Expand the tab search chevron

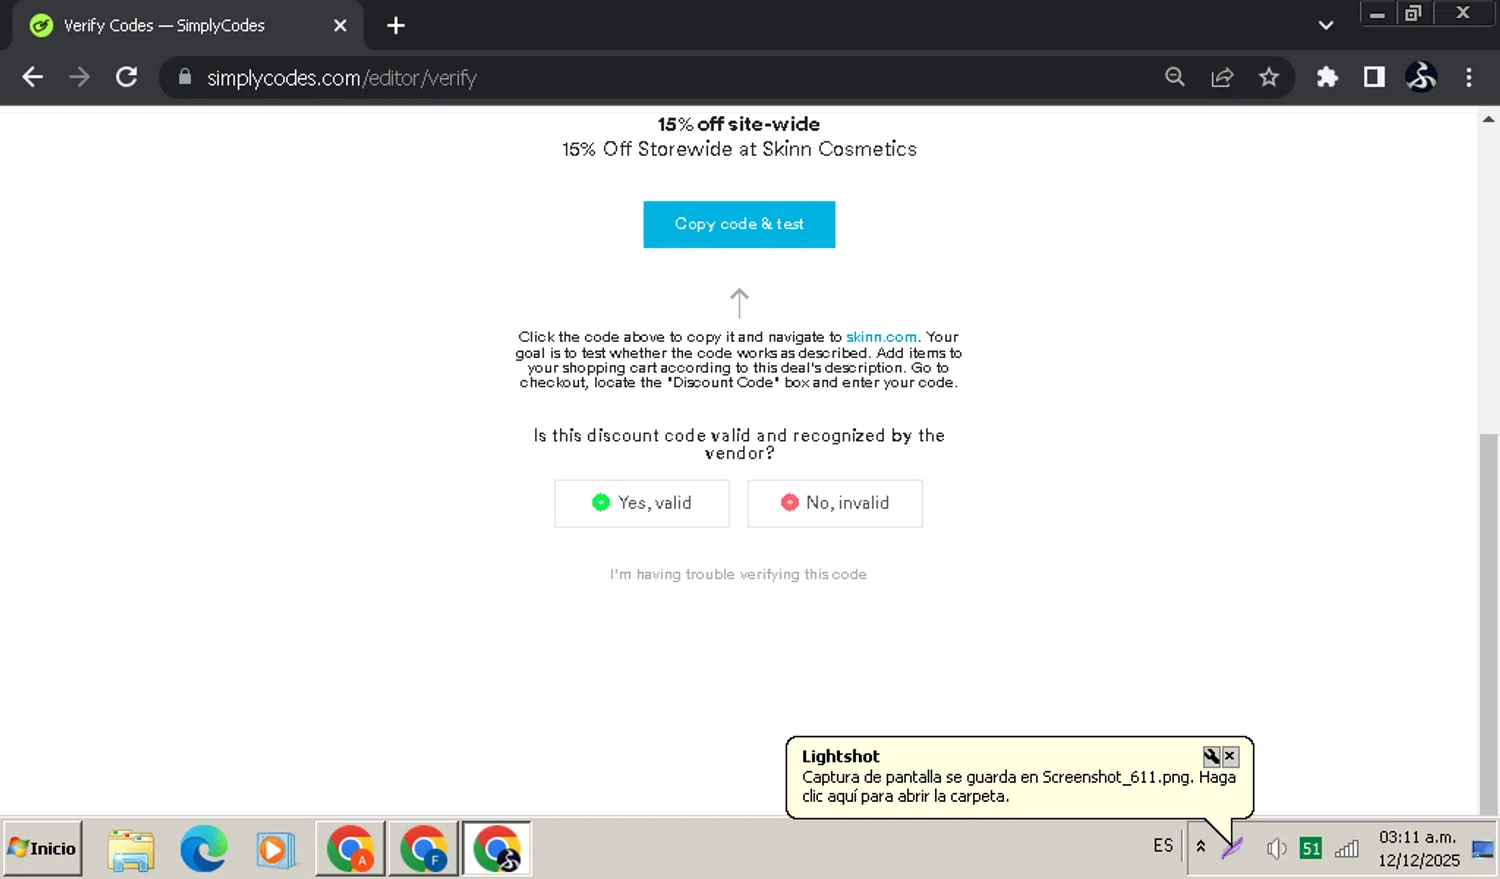(x=1326, y=25)
